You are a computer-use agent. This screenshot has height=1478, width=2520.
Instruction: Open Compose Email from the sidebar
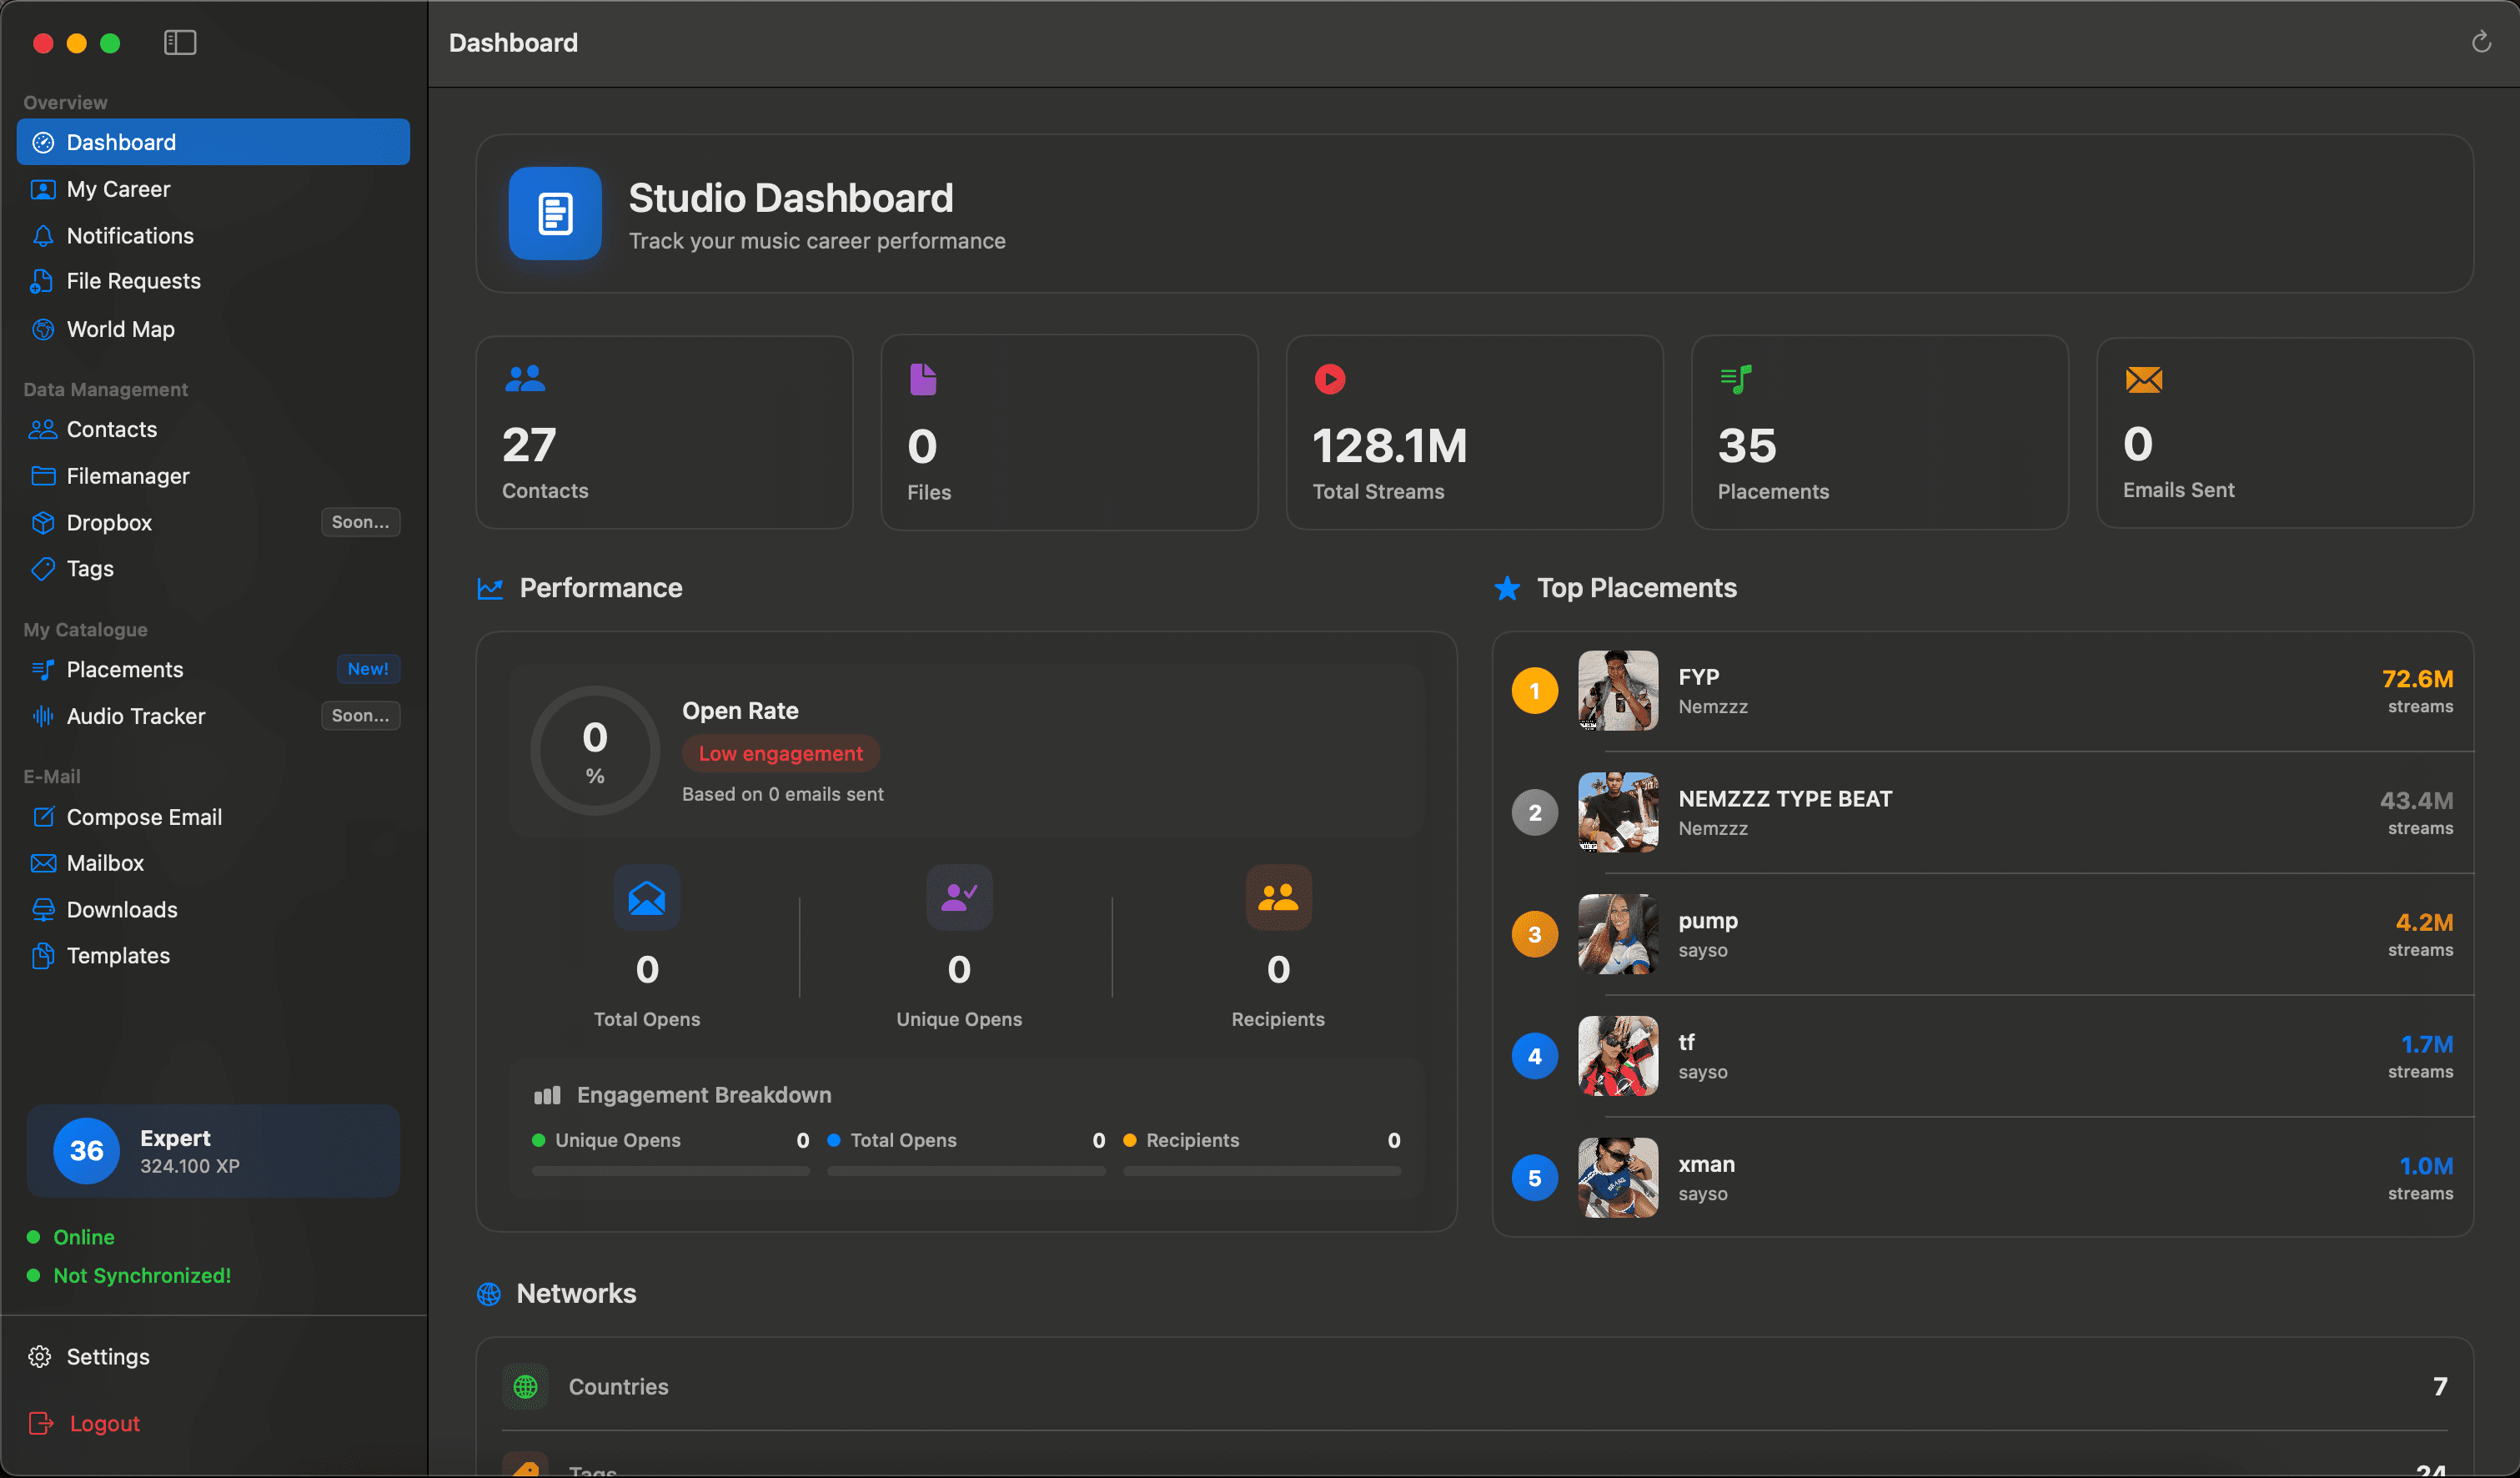144,817
